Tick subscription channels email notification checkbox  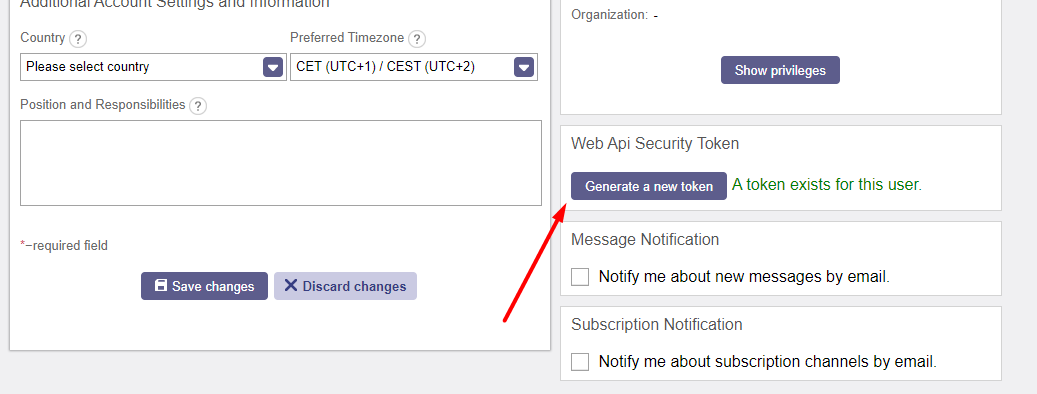(580, 362)
